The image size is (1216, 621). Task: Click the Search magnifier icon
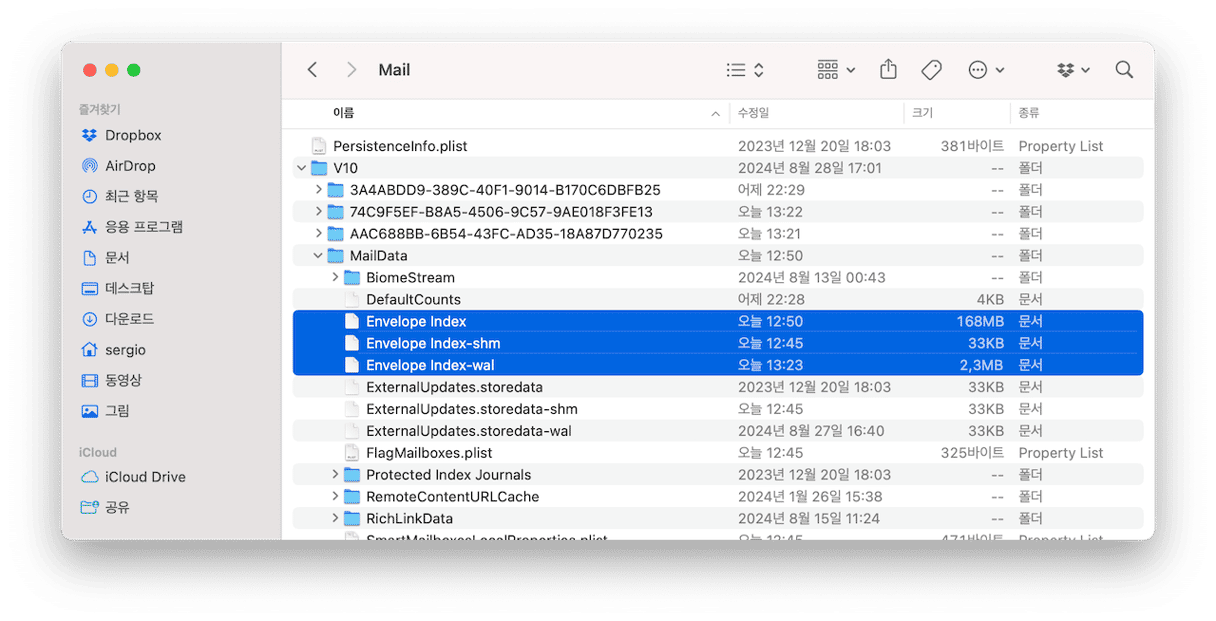(x=1124, y=70)
